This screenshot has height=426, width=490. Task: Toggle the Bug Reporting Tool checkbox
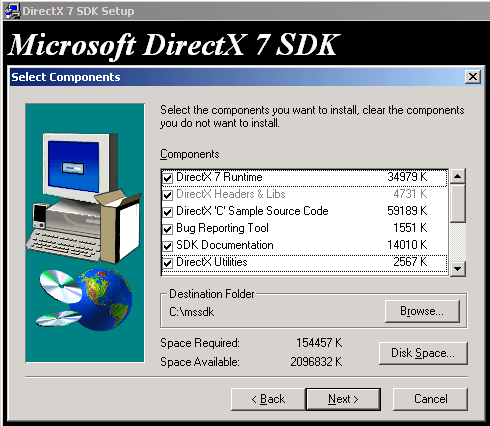click(168, 229)
